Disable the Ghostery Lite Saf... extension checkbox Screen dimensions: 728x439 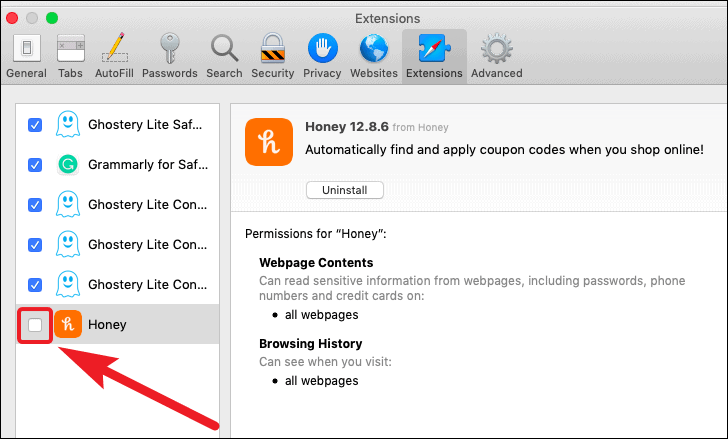(x=35, y=125)
